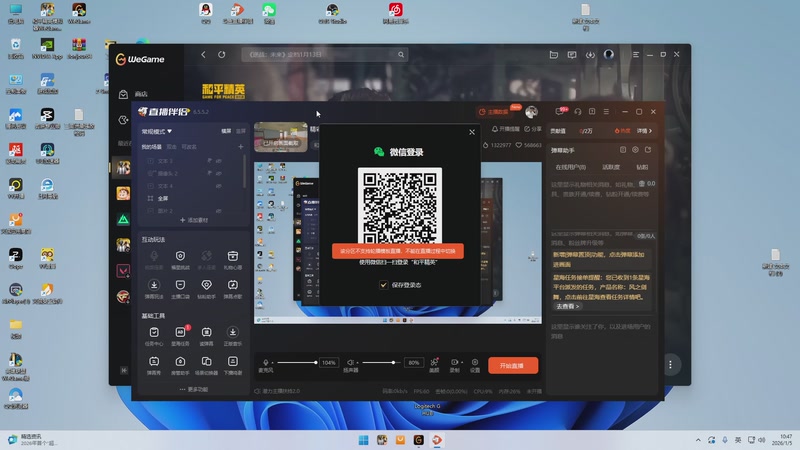Close the 微信登录 dialog

click(472, 132)
